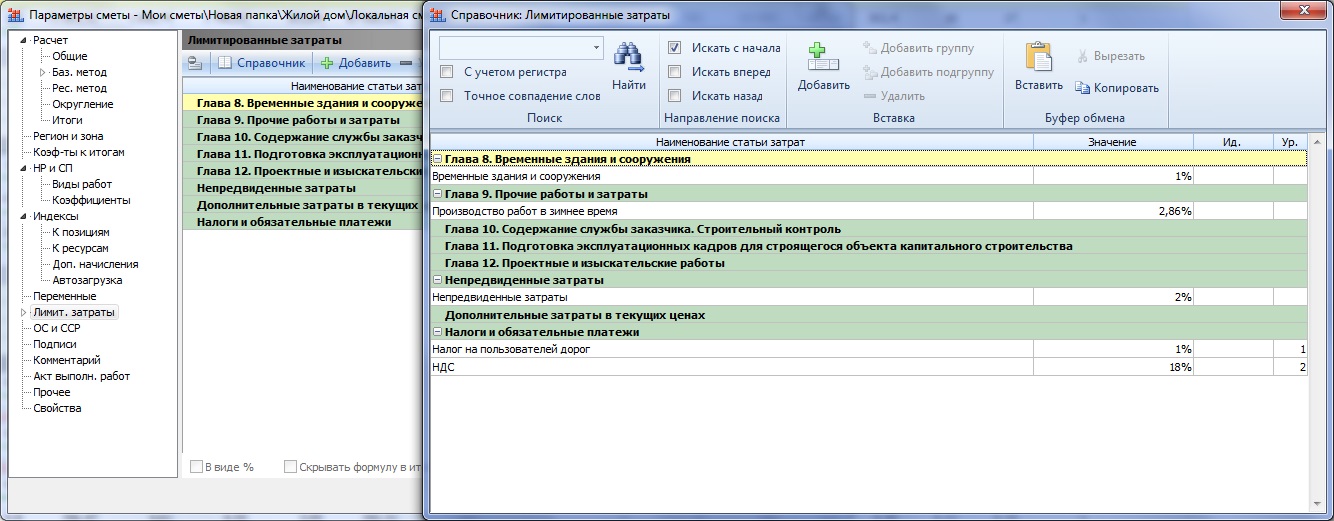Click the Значение column header
The width and height of the screenshot is (1334, 521).
pyautogui.click(x=1112, y=142)
